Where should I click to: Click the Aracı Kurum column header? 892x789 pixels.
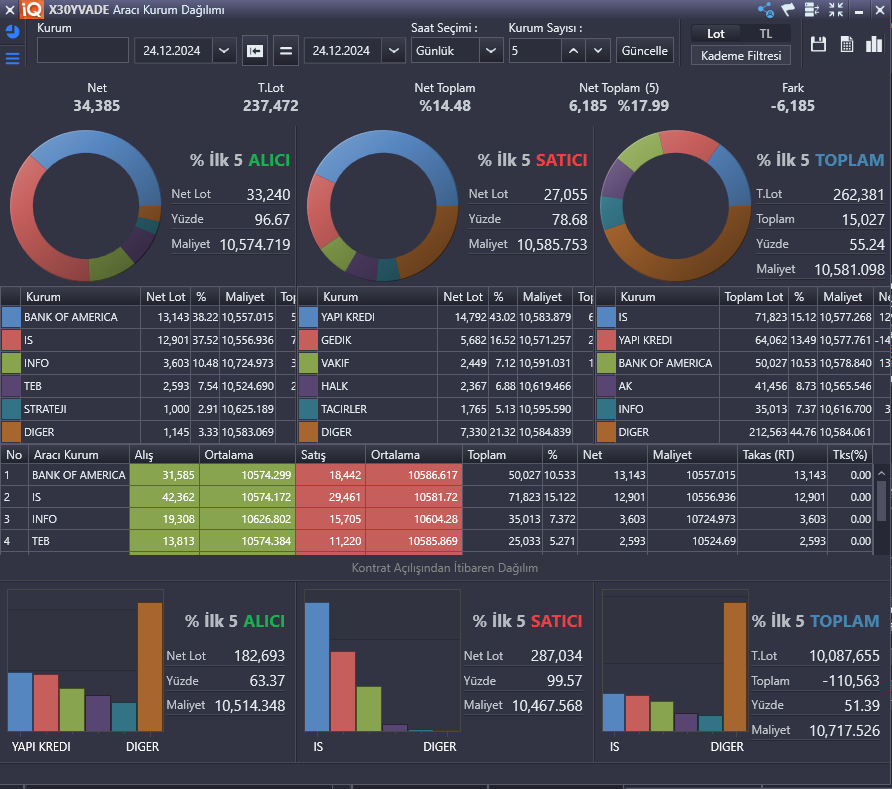point(79,455)
